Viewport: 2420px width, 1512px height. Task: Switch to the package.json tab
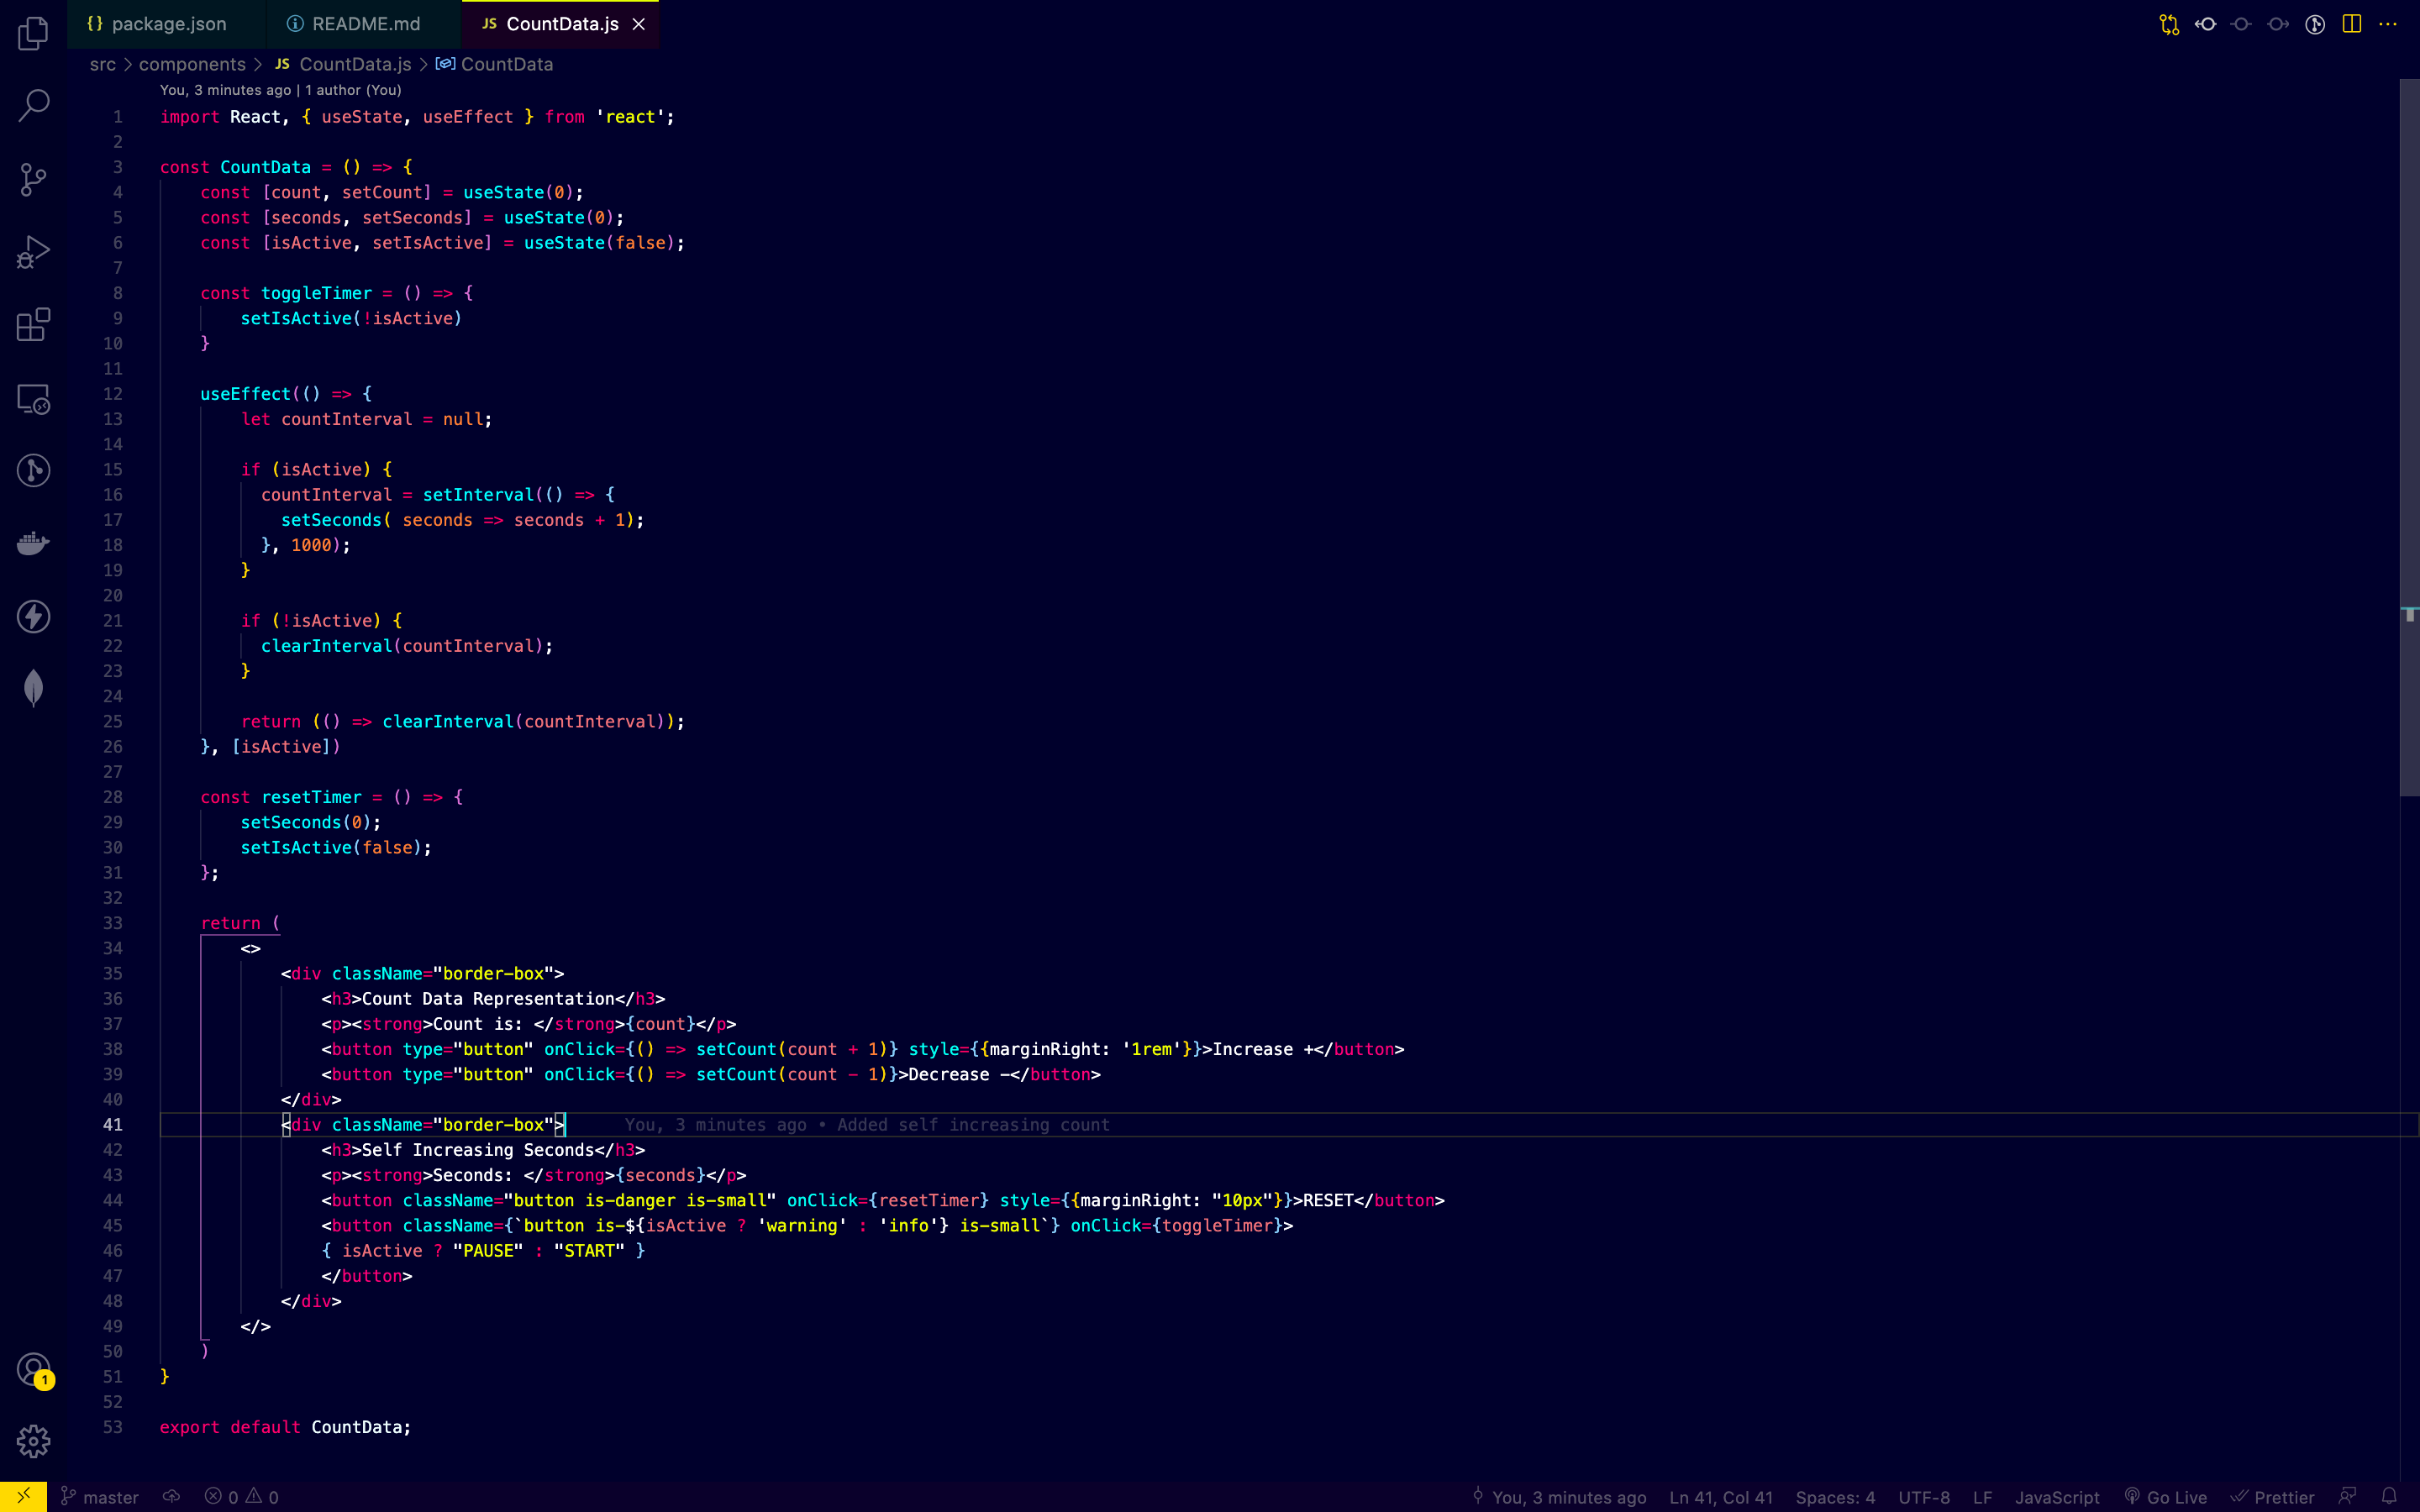[x=168, y=23]
